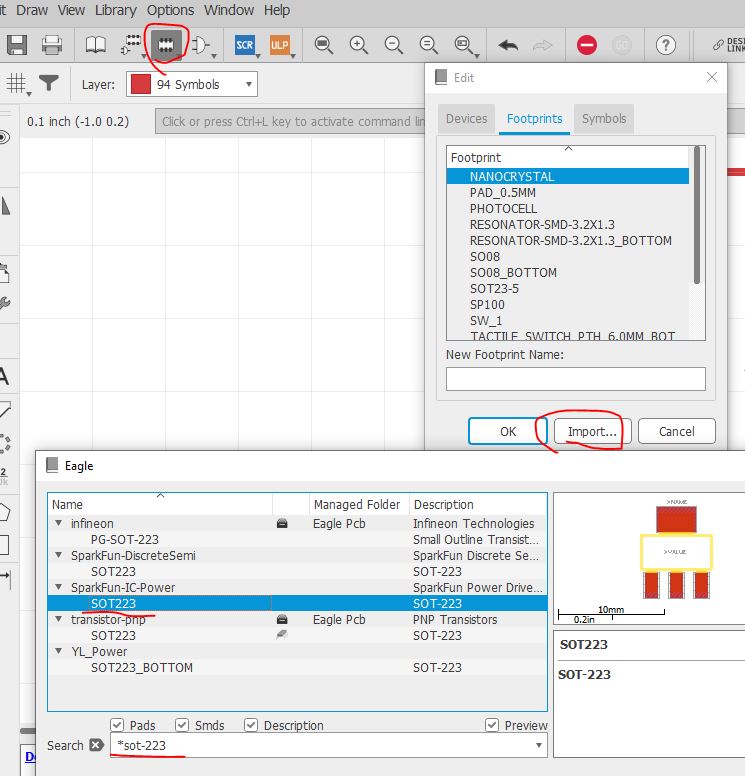745x776 pixels.
Task: Toggle the Preview checkbox
Action: (492, 725)
